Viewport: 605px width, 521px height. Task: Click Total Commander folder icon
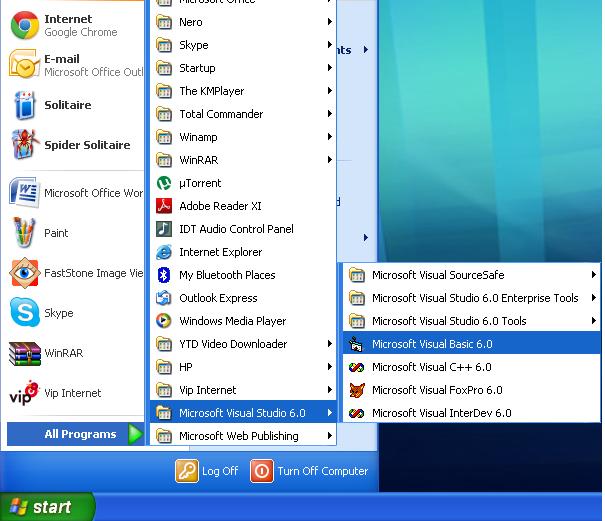[164, 114]
